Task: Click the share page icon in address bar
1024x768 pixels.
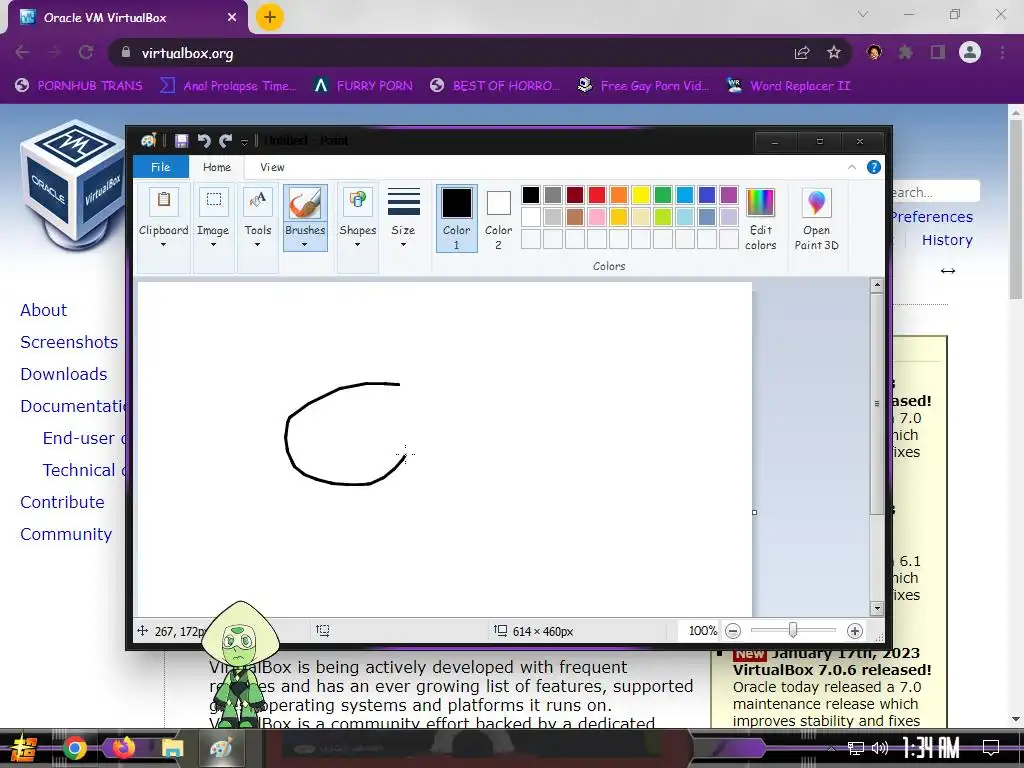Action: pos(802,53)
